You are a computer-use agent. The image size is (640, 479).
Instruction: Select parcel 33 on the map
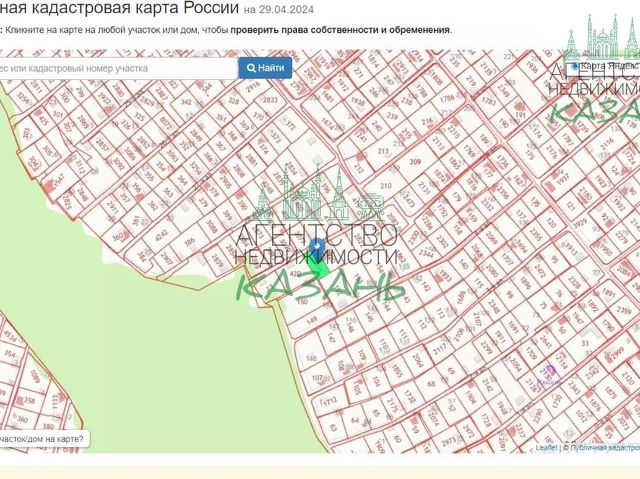click(585, 343)
